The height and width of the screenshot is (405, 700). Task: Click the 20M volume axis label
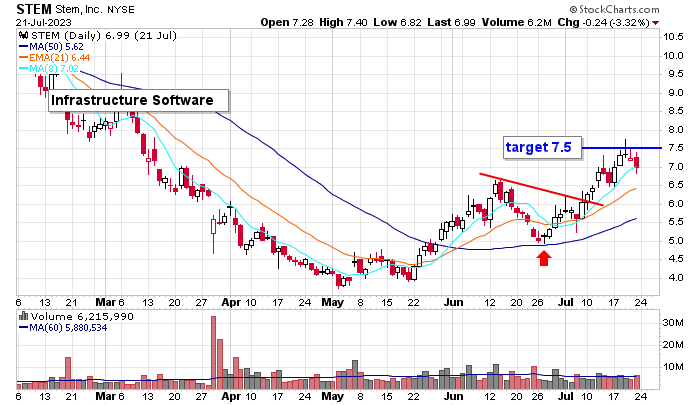click(674, 345)
